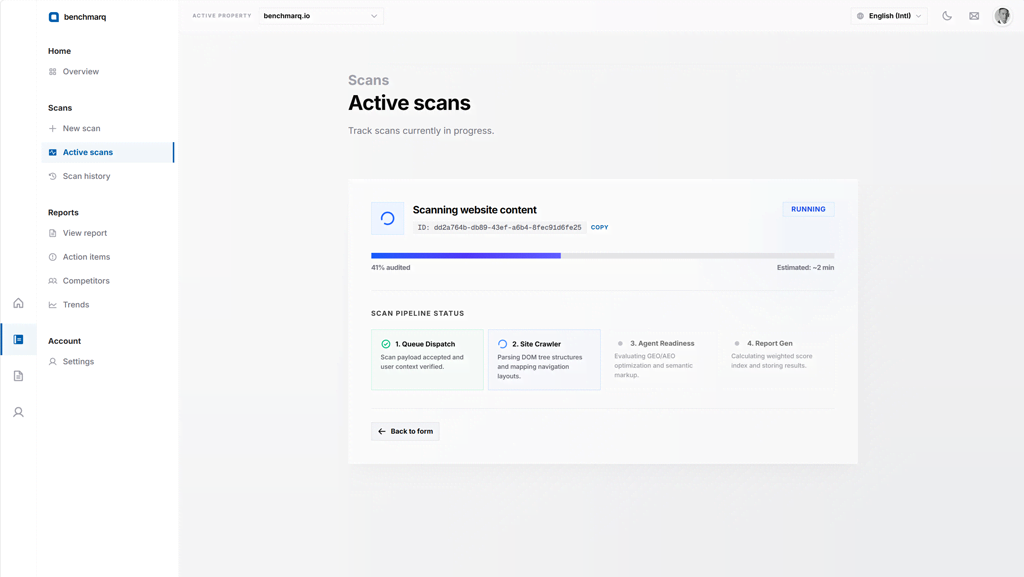The height and width of the screenshot is (577, 1024).
Task: Click the spinner icon beside Scanning website content
Action: (x=387, y=218)
